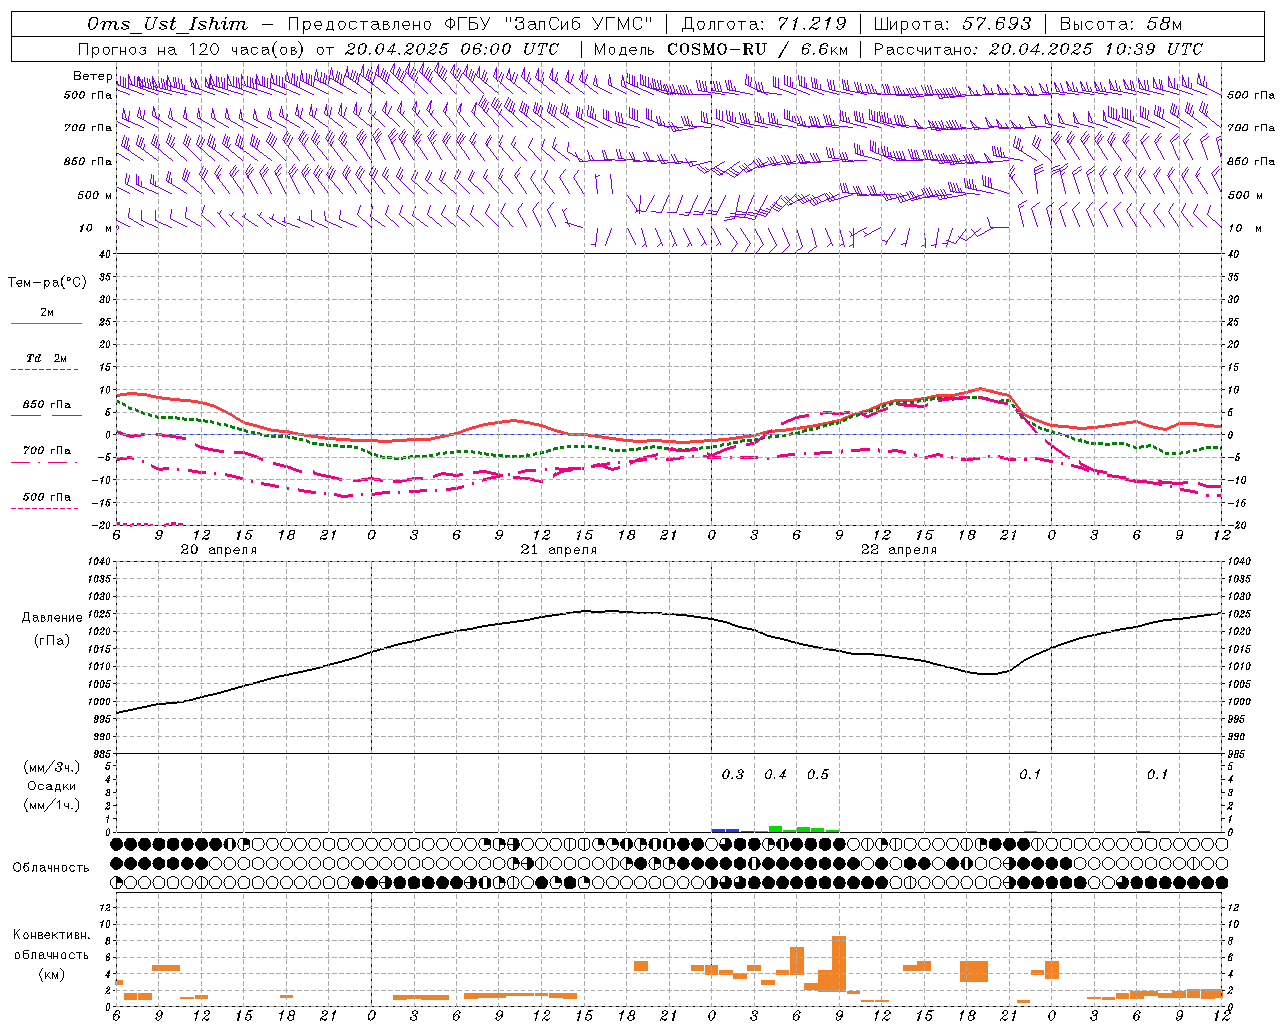
Task: Click the Ветер wind panel label
Action: 92,76
